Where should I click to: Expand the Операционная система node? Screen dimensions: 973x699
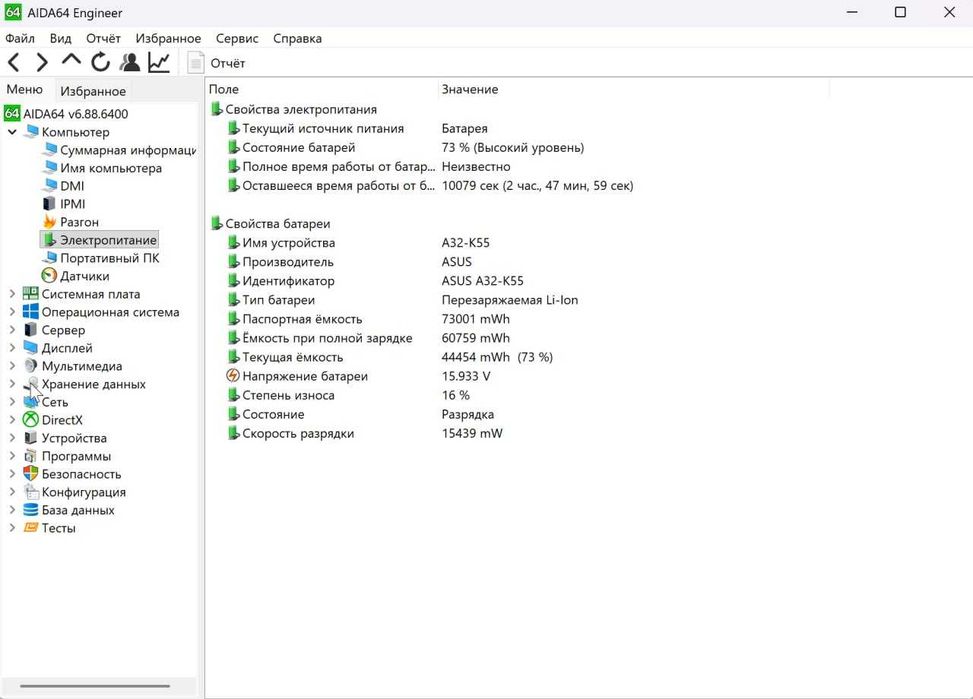12,312
